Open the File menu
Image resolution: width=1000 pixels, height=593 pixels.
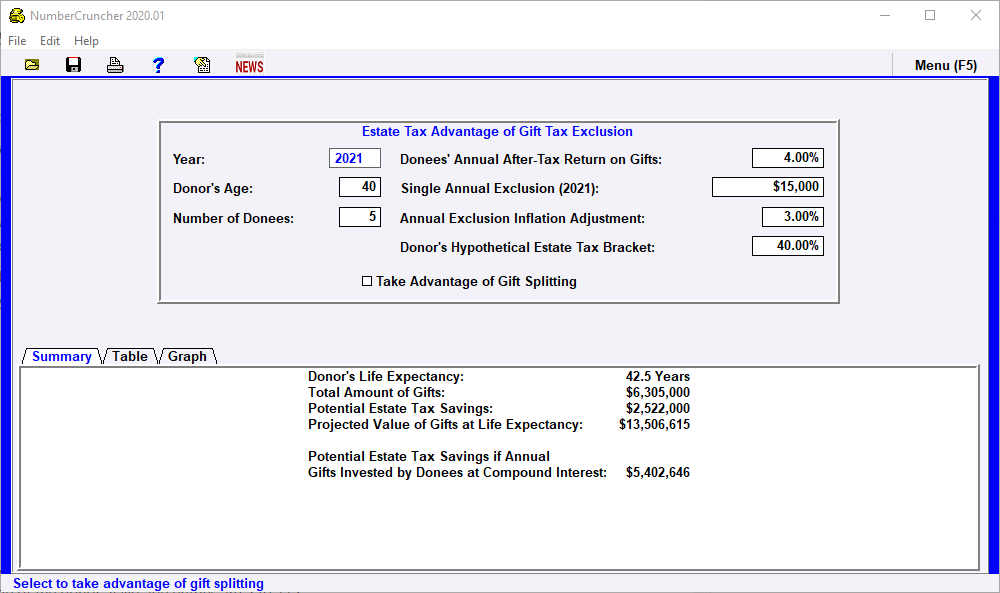[17, 41]
